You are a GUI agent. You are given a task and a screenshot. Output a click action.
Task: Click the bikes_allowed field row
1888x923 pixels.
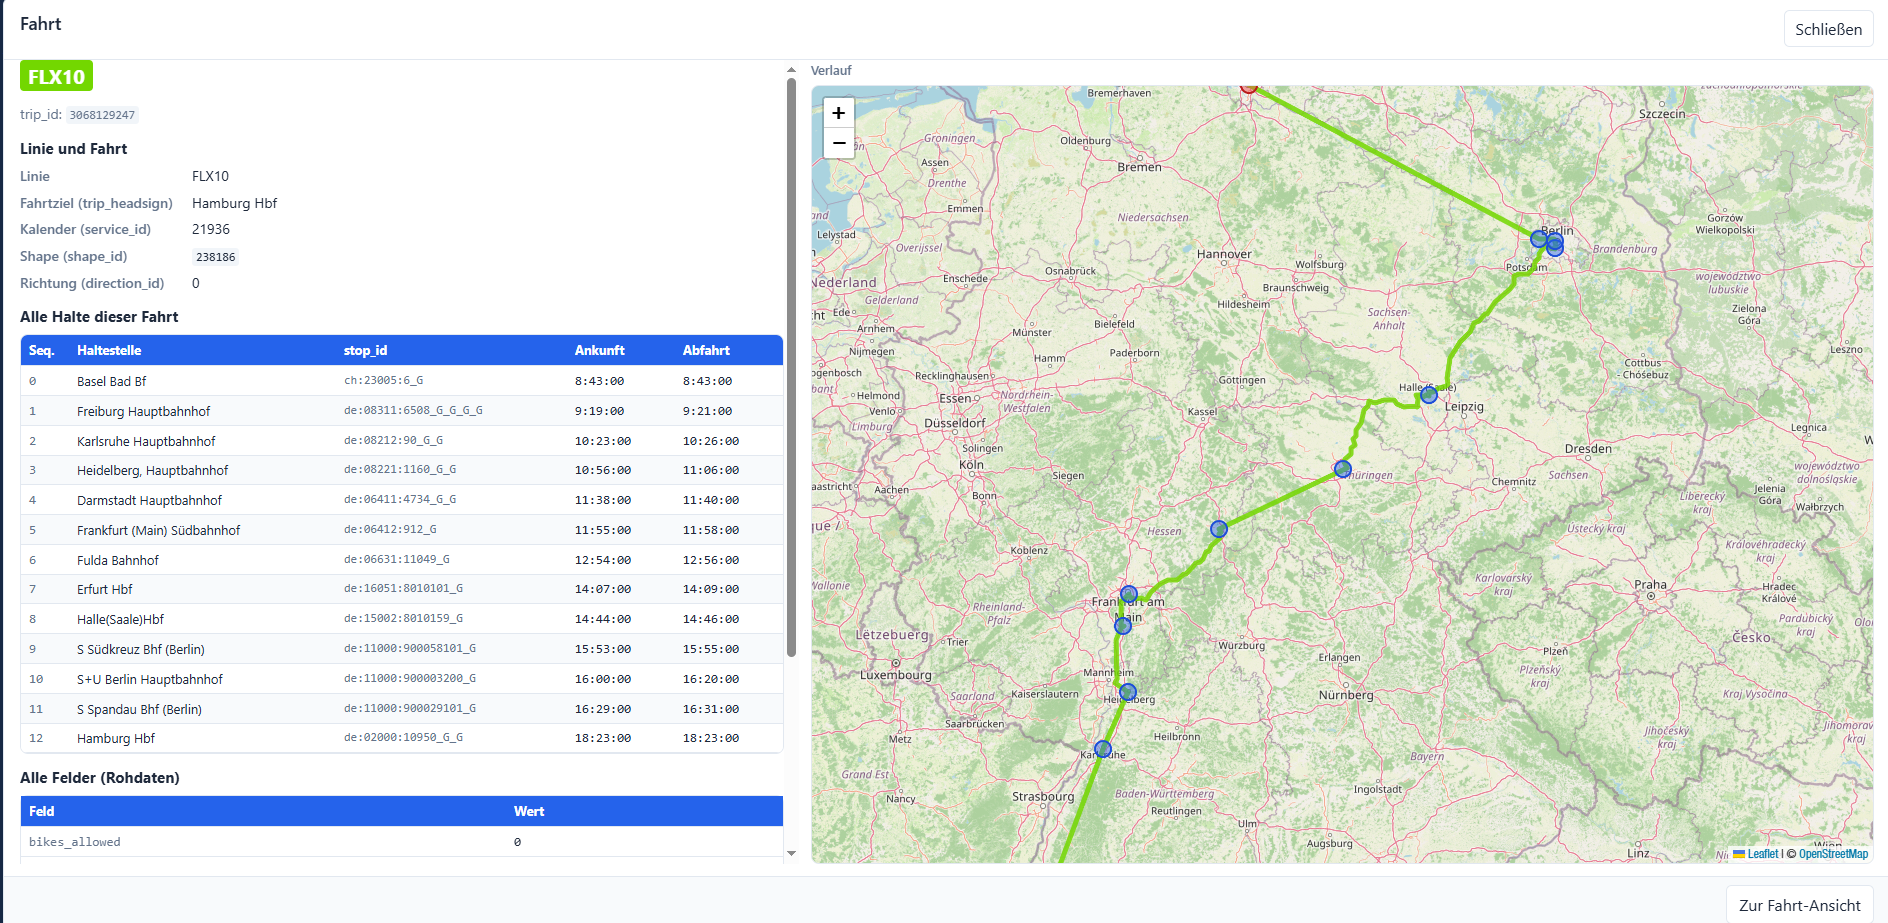[401, 842]
